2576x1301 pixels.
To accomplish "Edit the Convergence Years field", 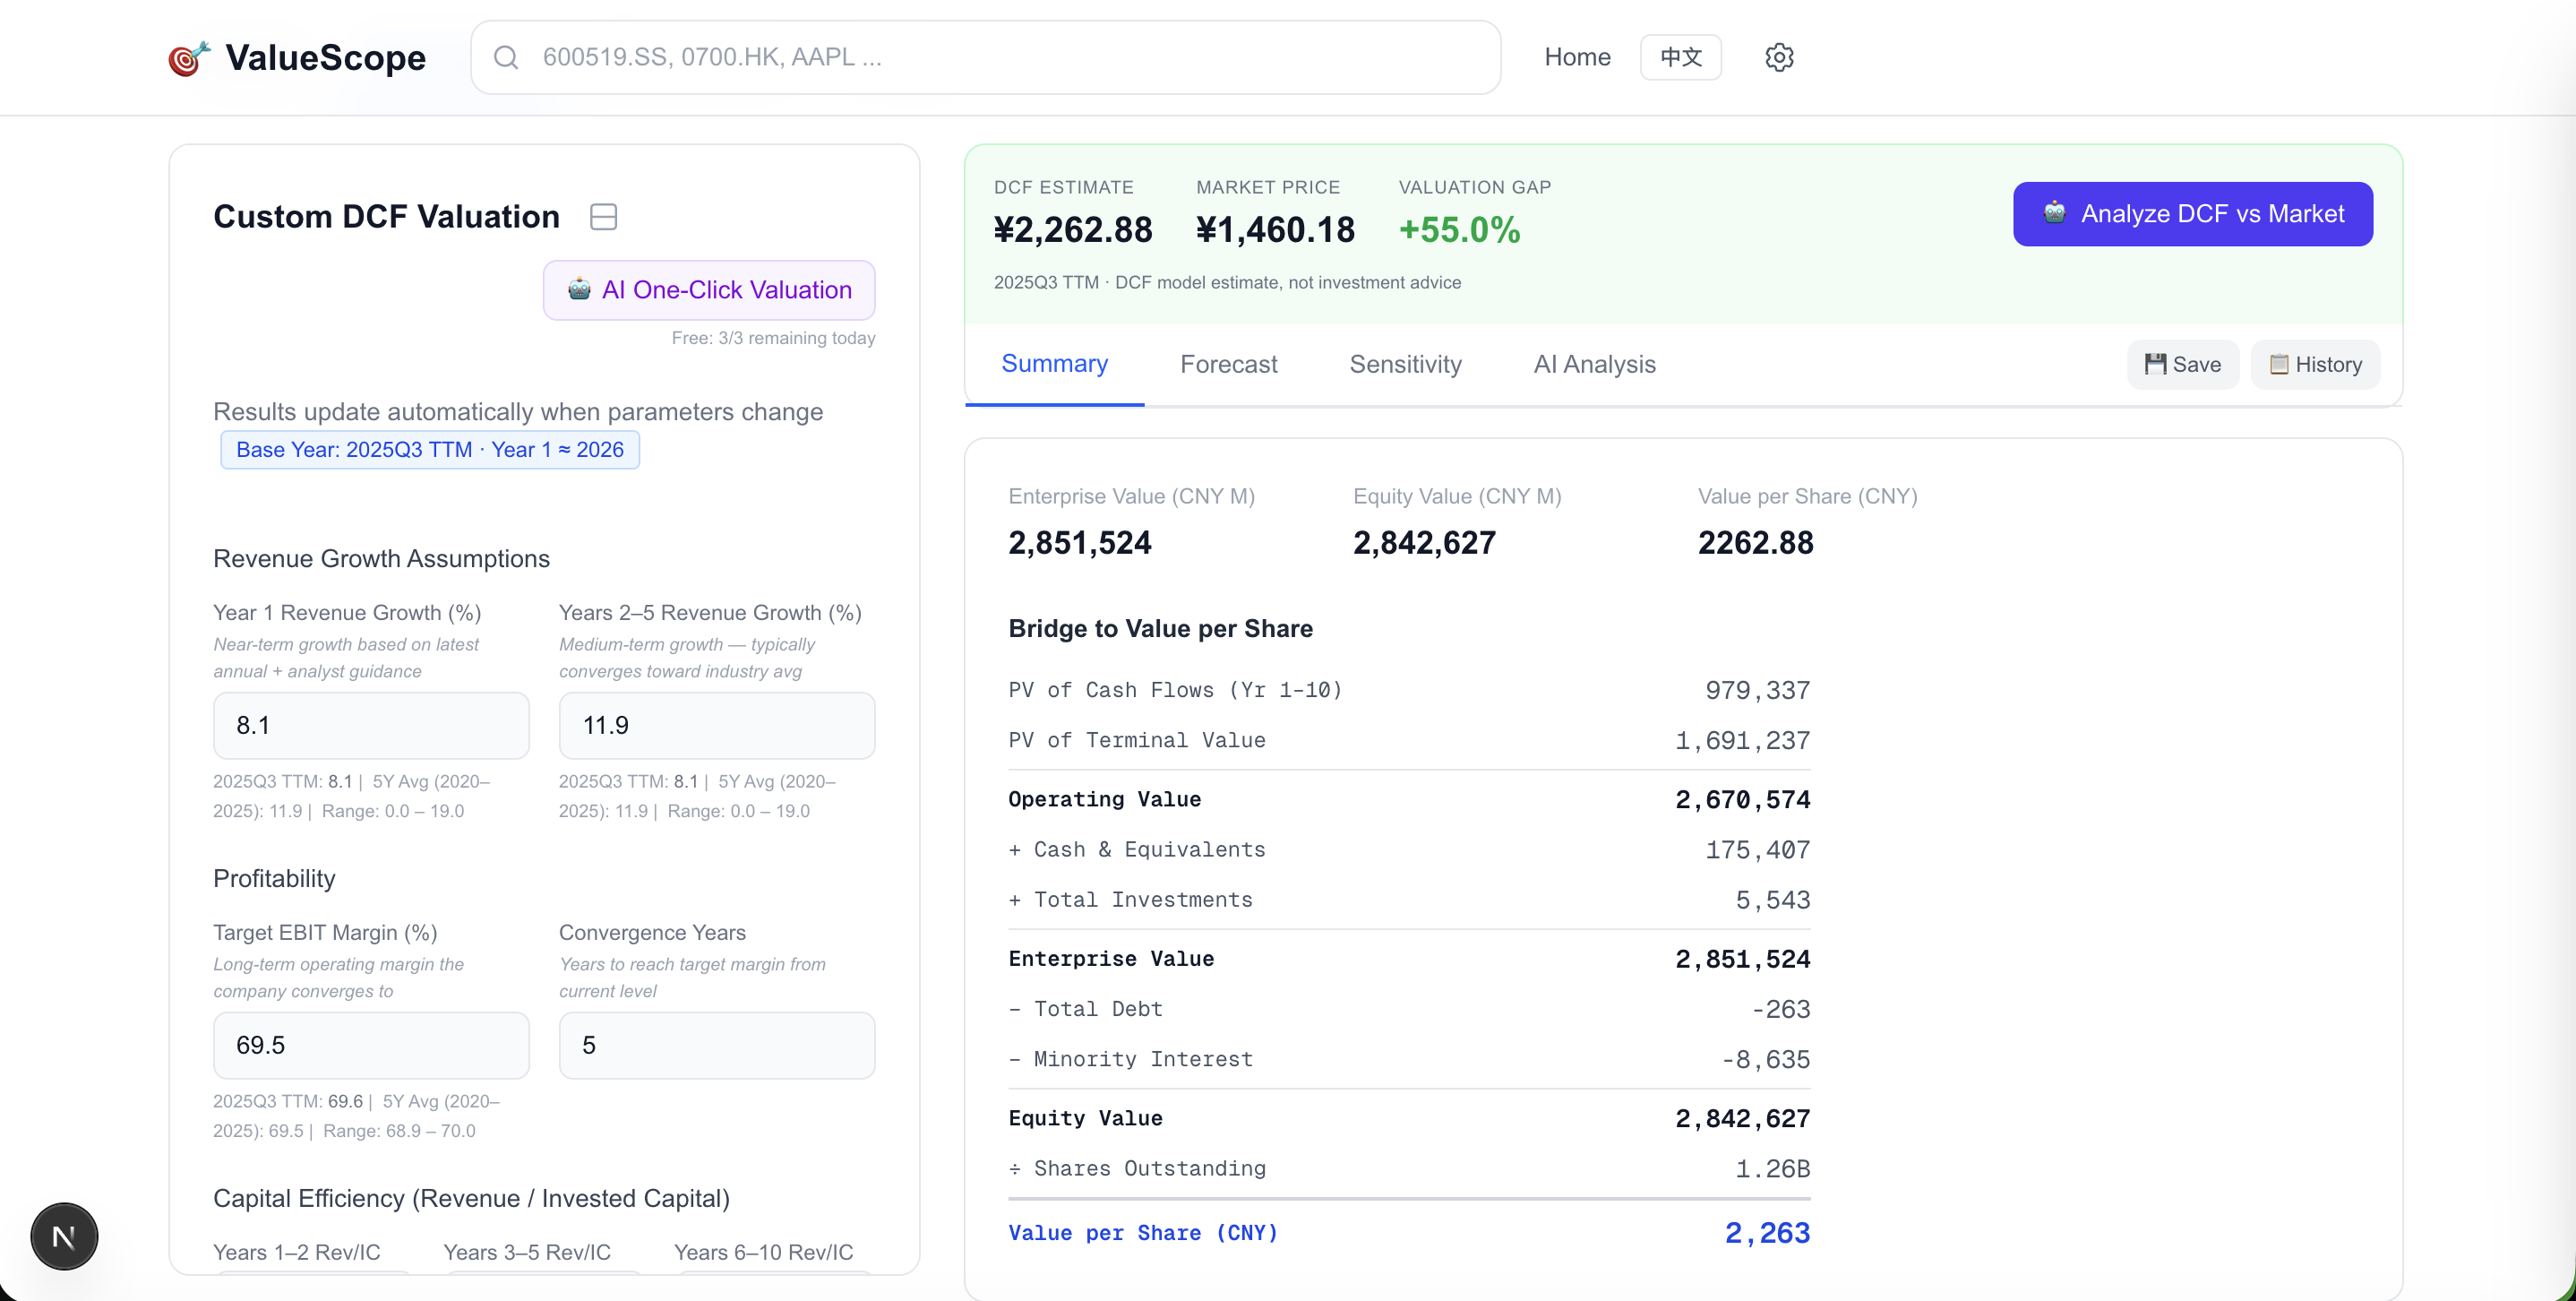I will (x=716, y=1045).
